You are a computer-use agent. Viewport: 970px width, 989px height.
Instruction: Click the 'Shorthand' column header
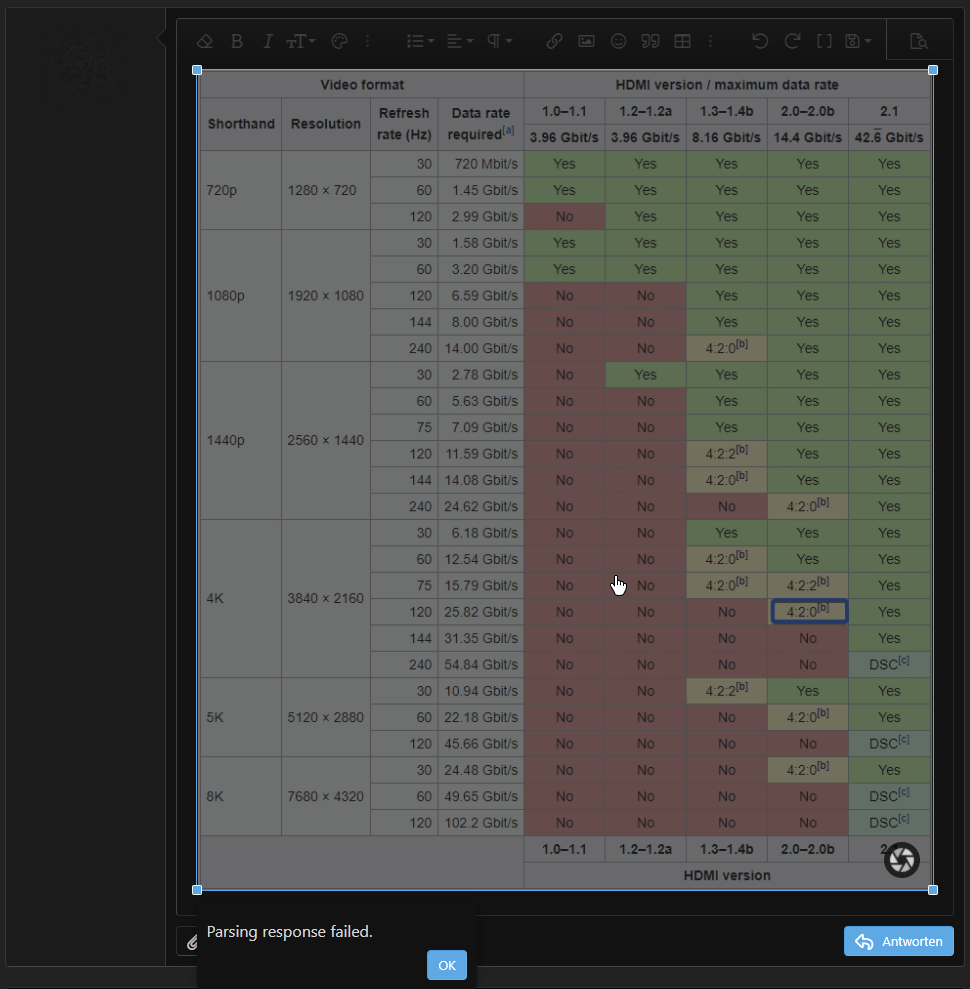241,124
